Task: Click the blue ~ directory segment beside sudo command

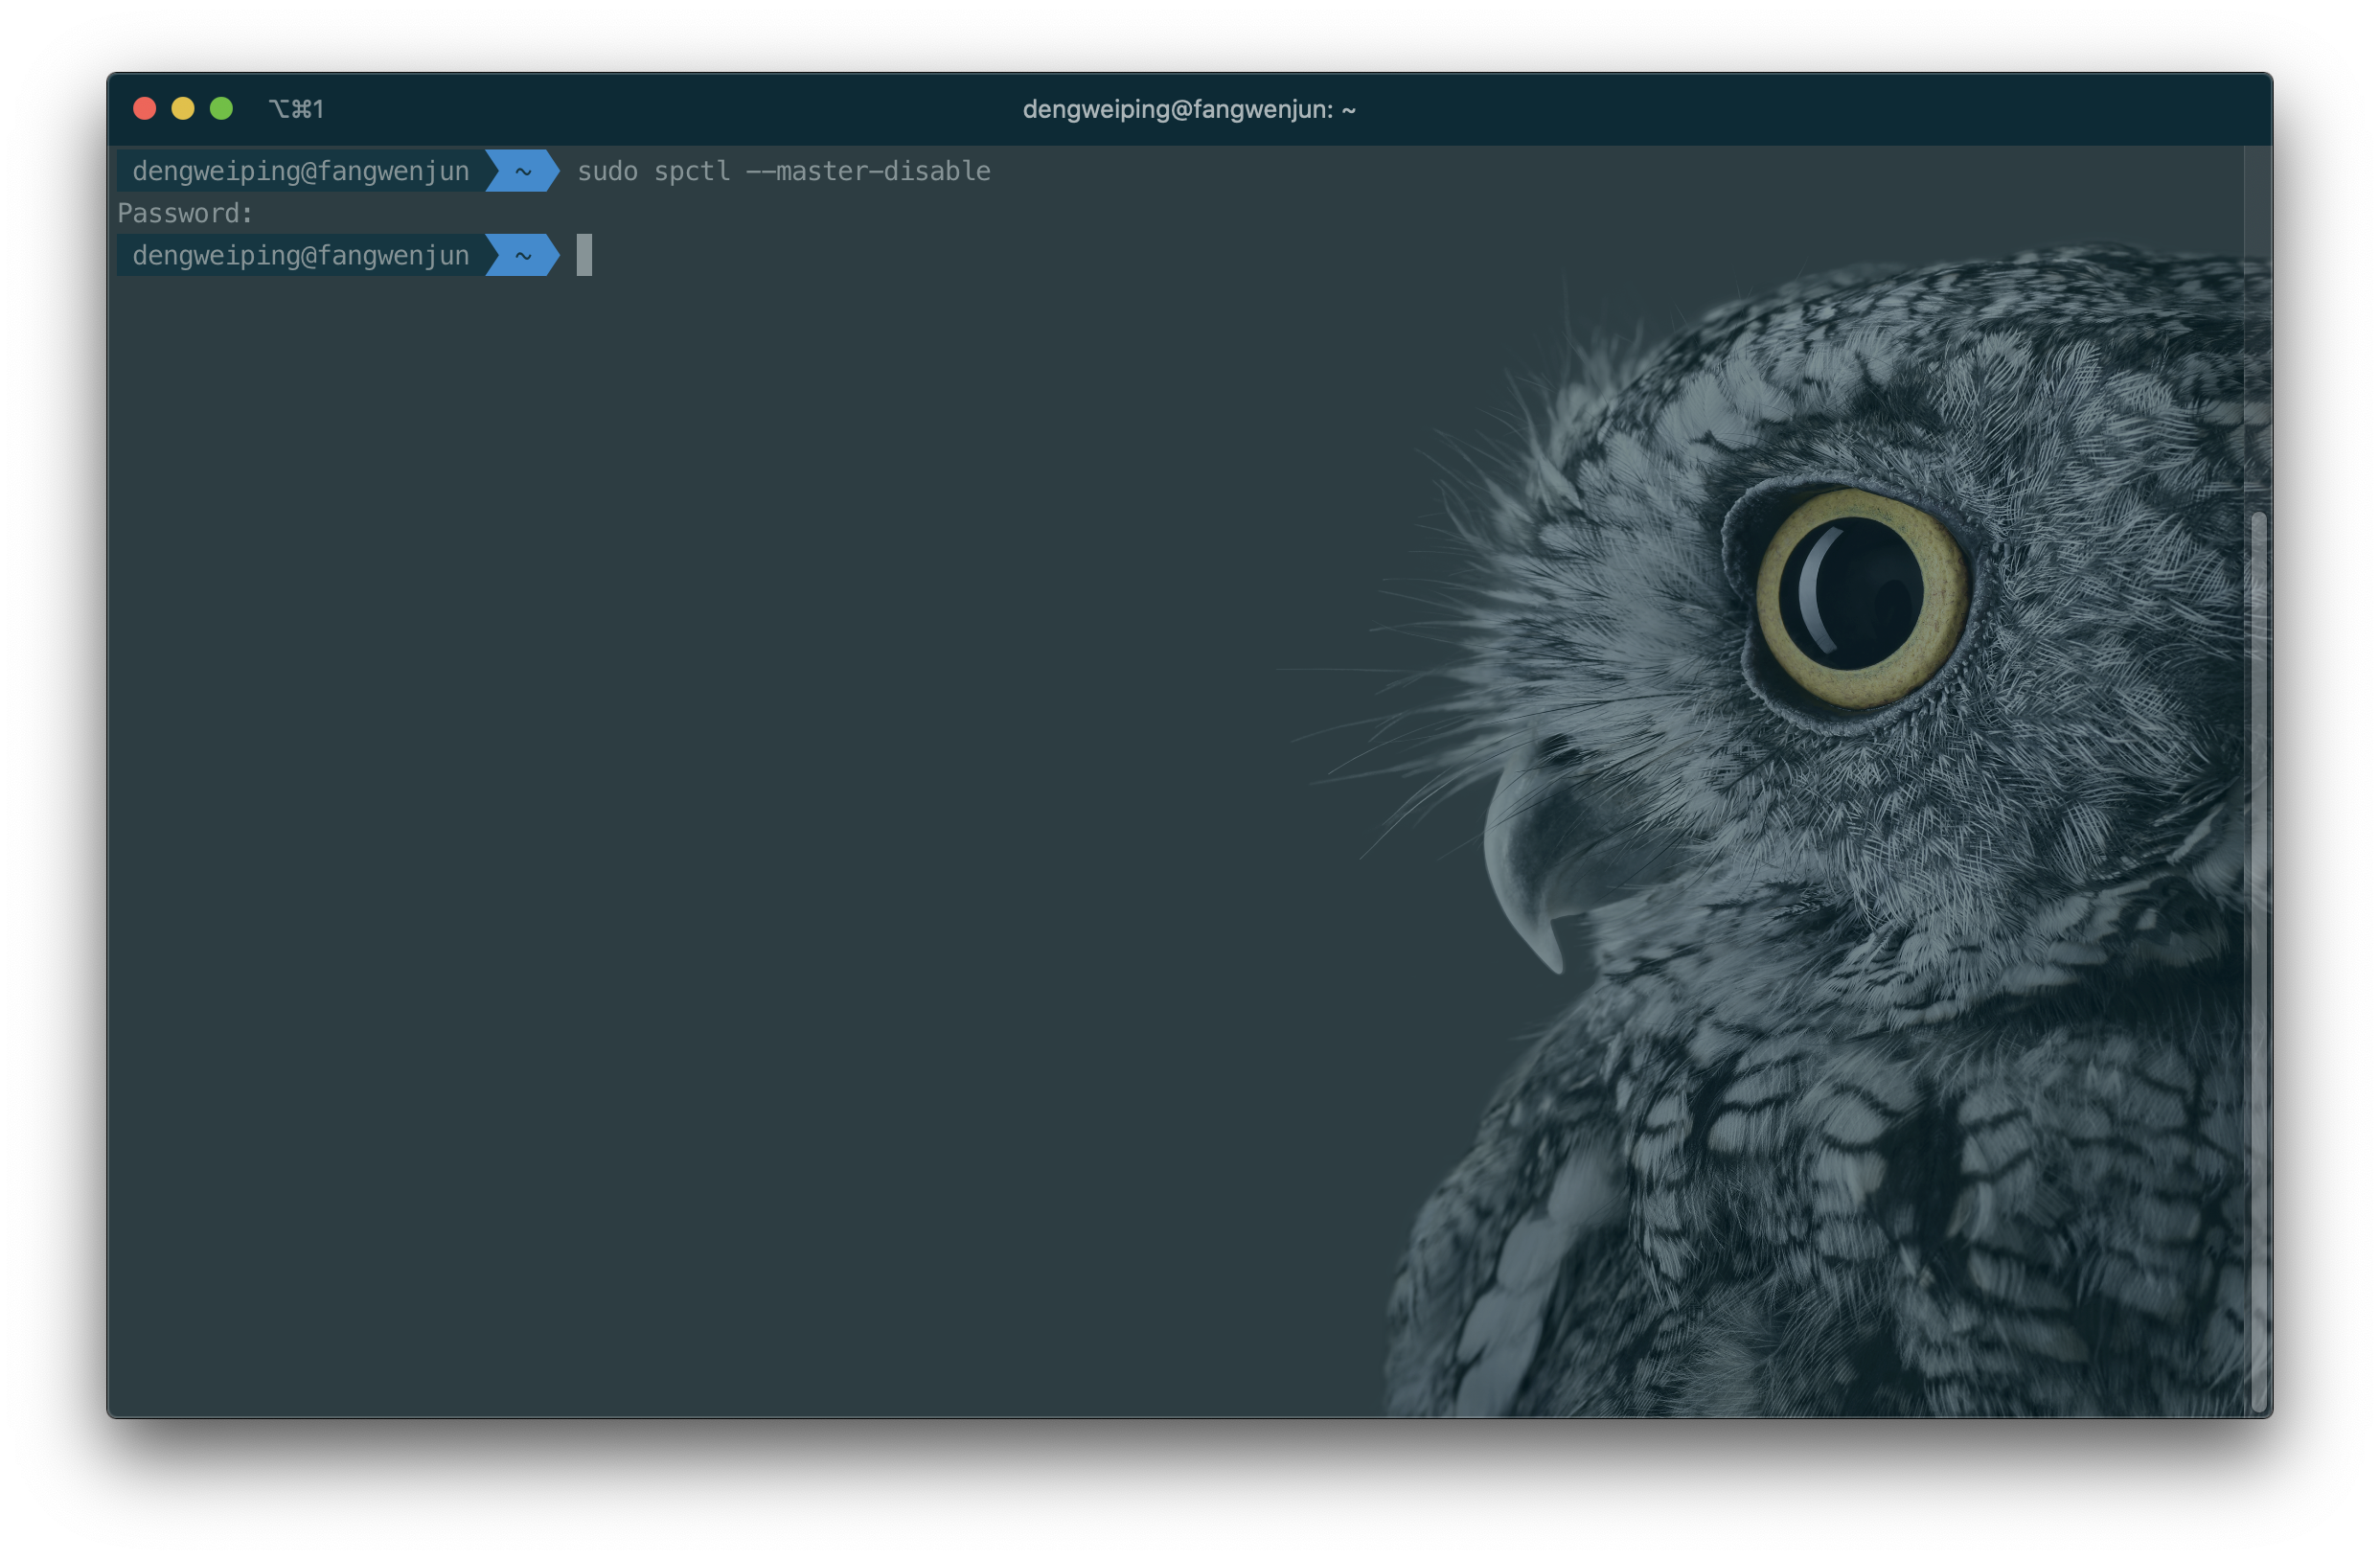Action: [523, 171]
